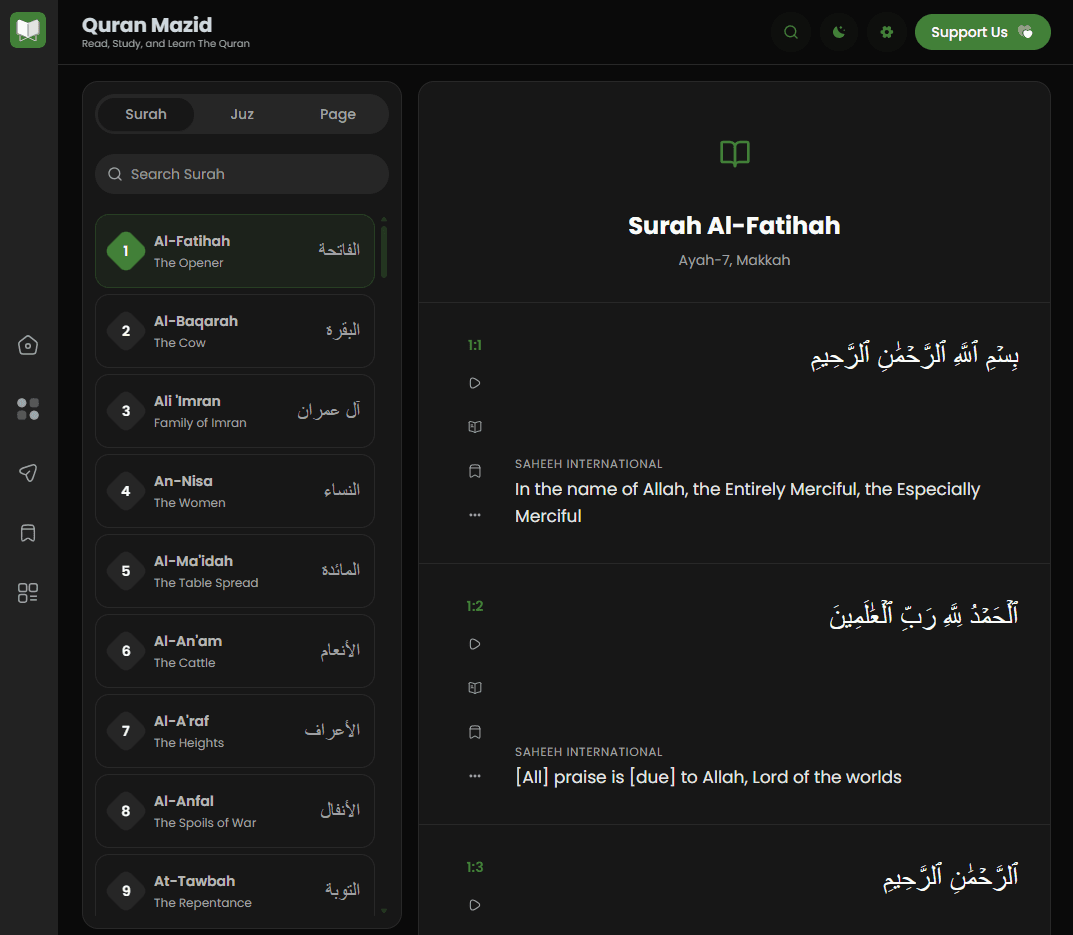Select At-Tawbah The Repentance surah
Viewport: 1073px width, 935px height.
click(x=235, y=886)
